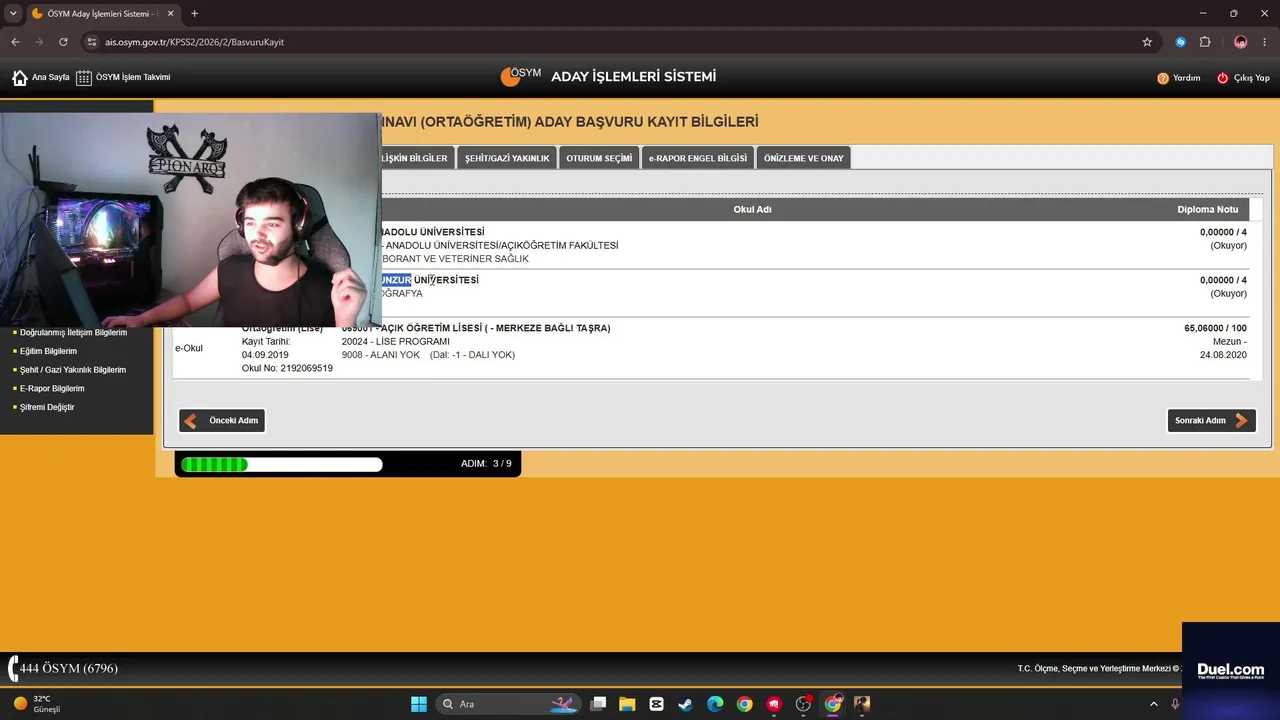
Task: Open the Chrome three-dot menu
Action: (1266, 42)
